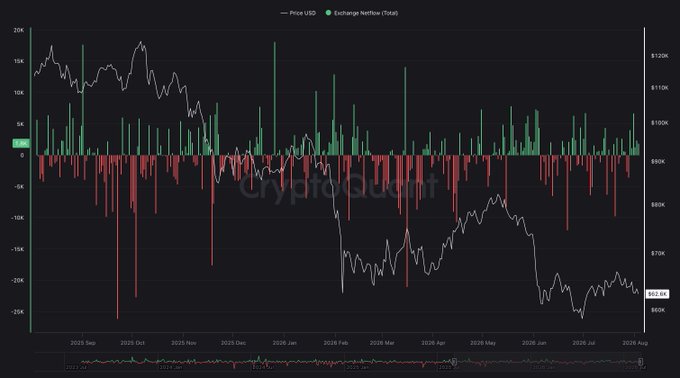Click the 2025 Dec x-axis label
Image resolution: width=680 pixels, height=378 pixels.
click(x=233, y=343)
